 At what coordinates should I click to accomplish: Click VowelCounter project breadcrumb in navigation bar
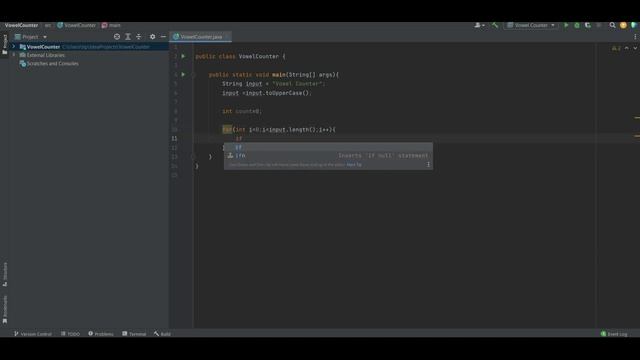[x=21, y=25]
